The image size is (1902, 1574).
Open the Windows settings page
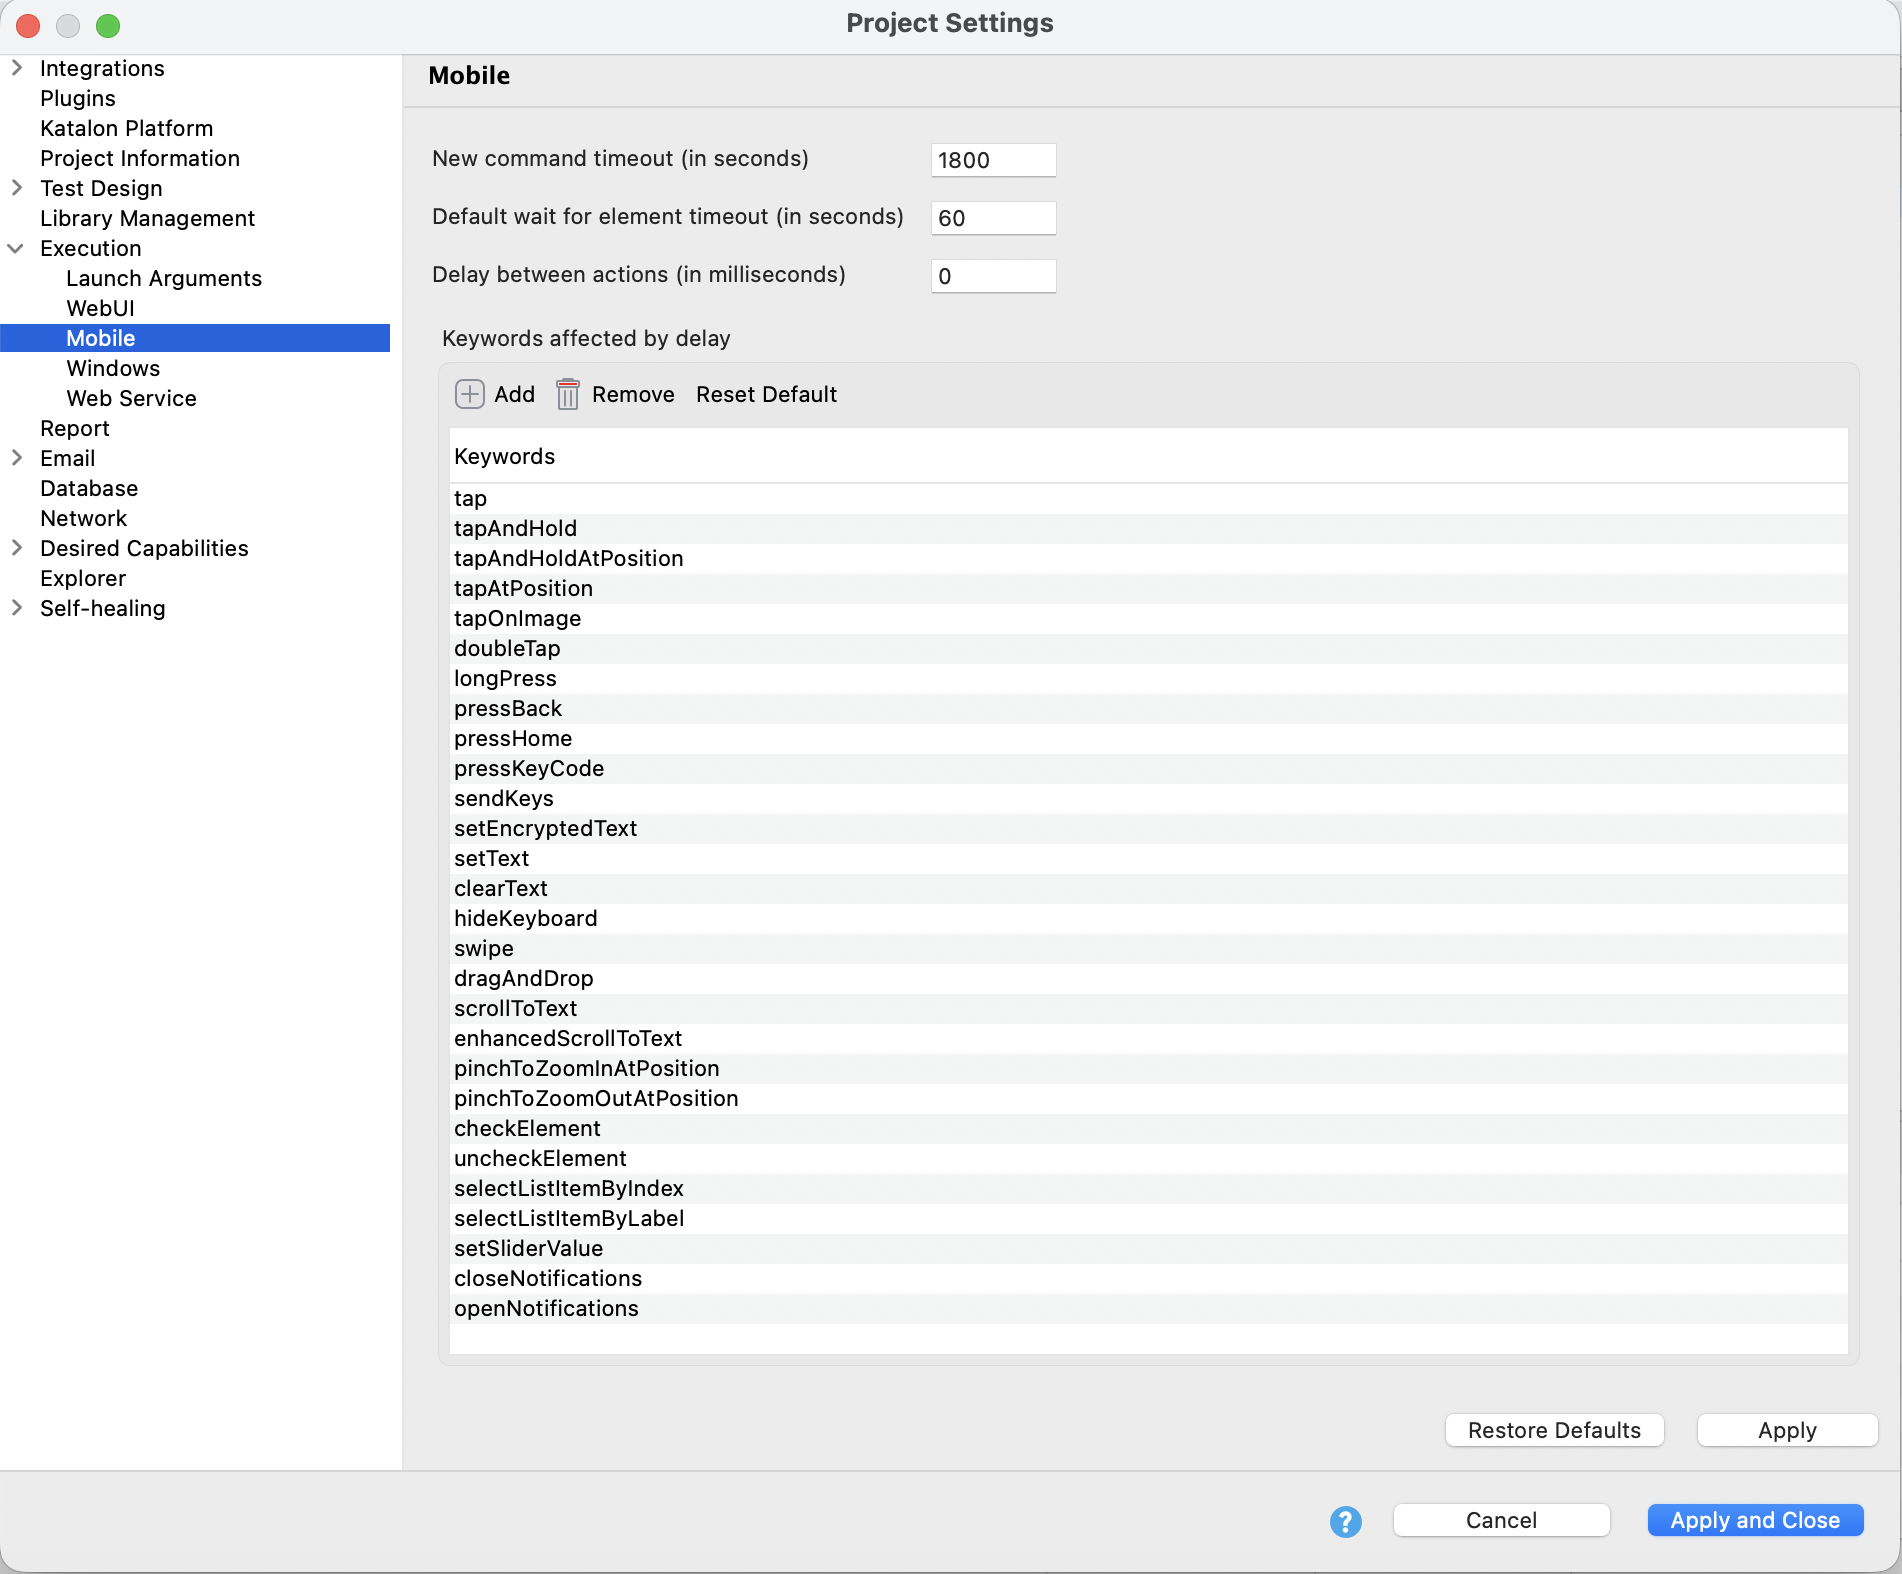113,368
